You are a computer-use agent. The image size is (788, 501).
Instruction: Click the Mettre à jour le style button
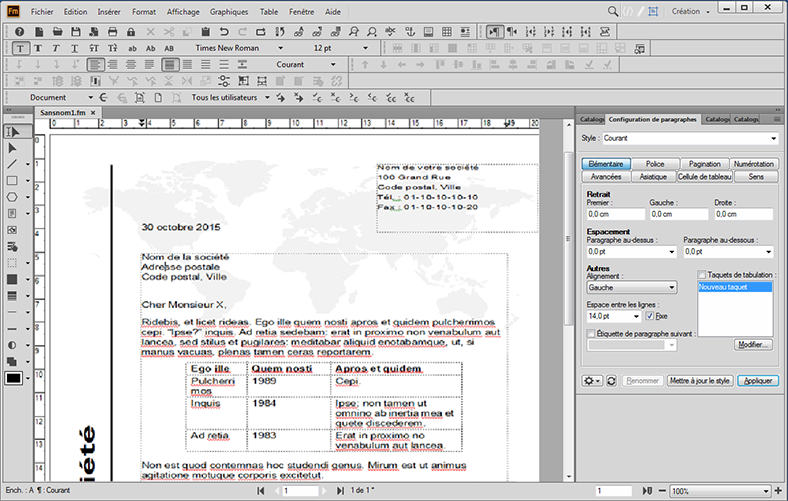click(x=701, y=381)
